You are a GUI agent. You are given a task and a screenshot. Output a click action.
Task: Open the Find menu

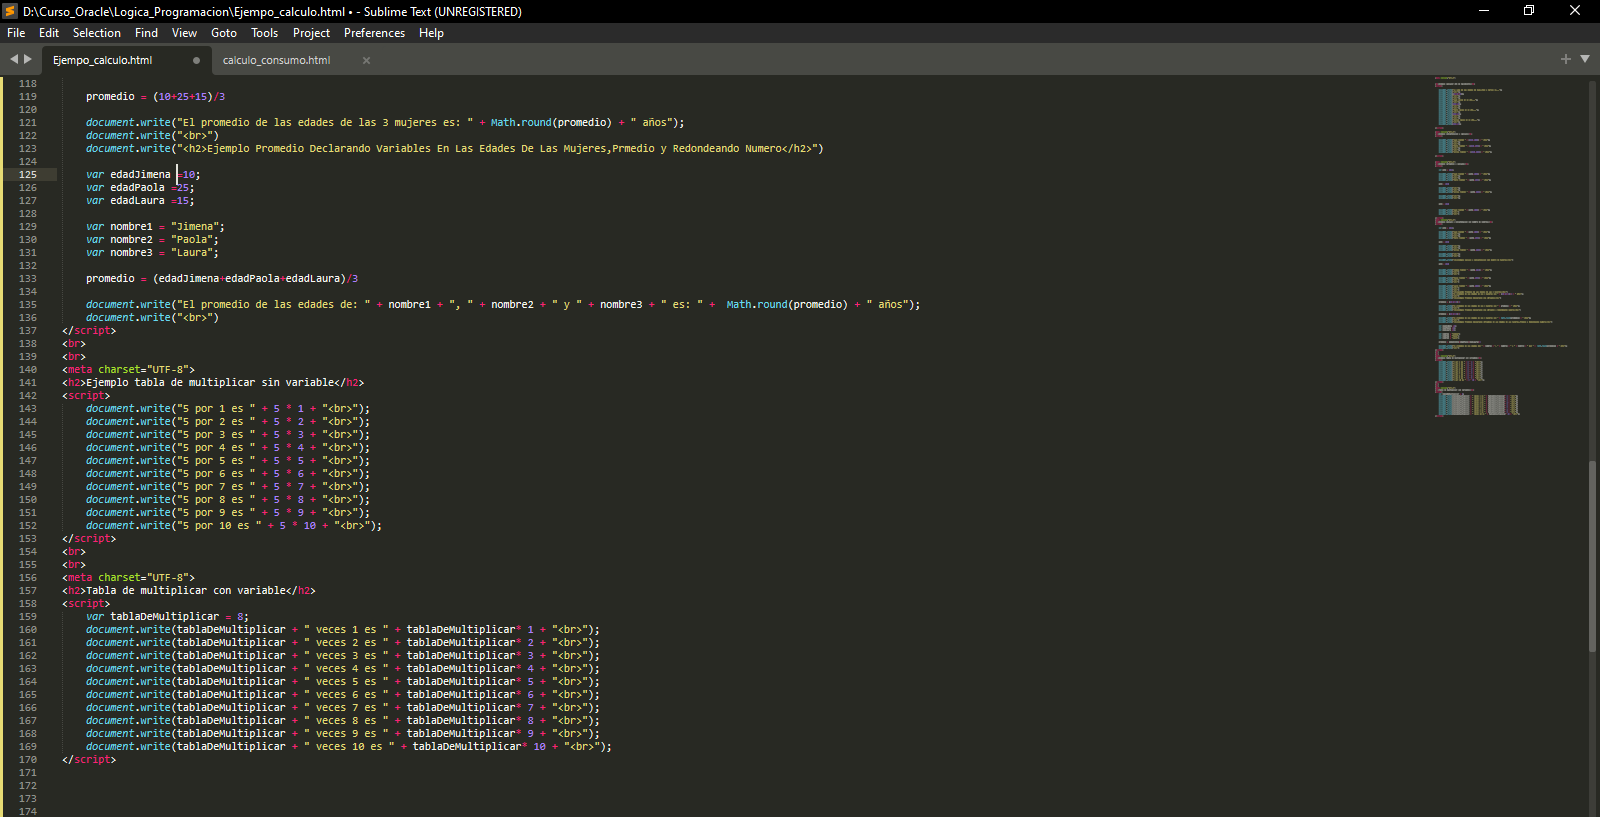point(146,33)
